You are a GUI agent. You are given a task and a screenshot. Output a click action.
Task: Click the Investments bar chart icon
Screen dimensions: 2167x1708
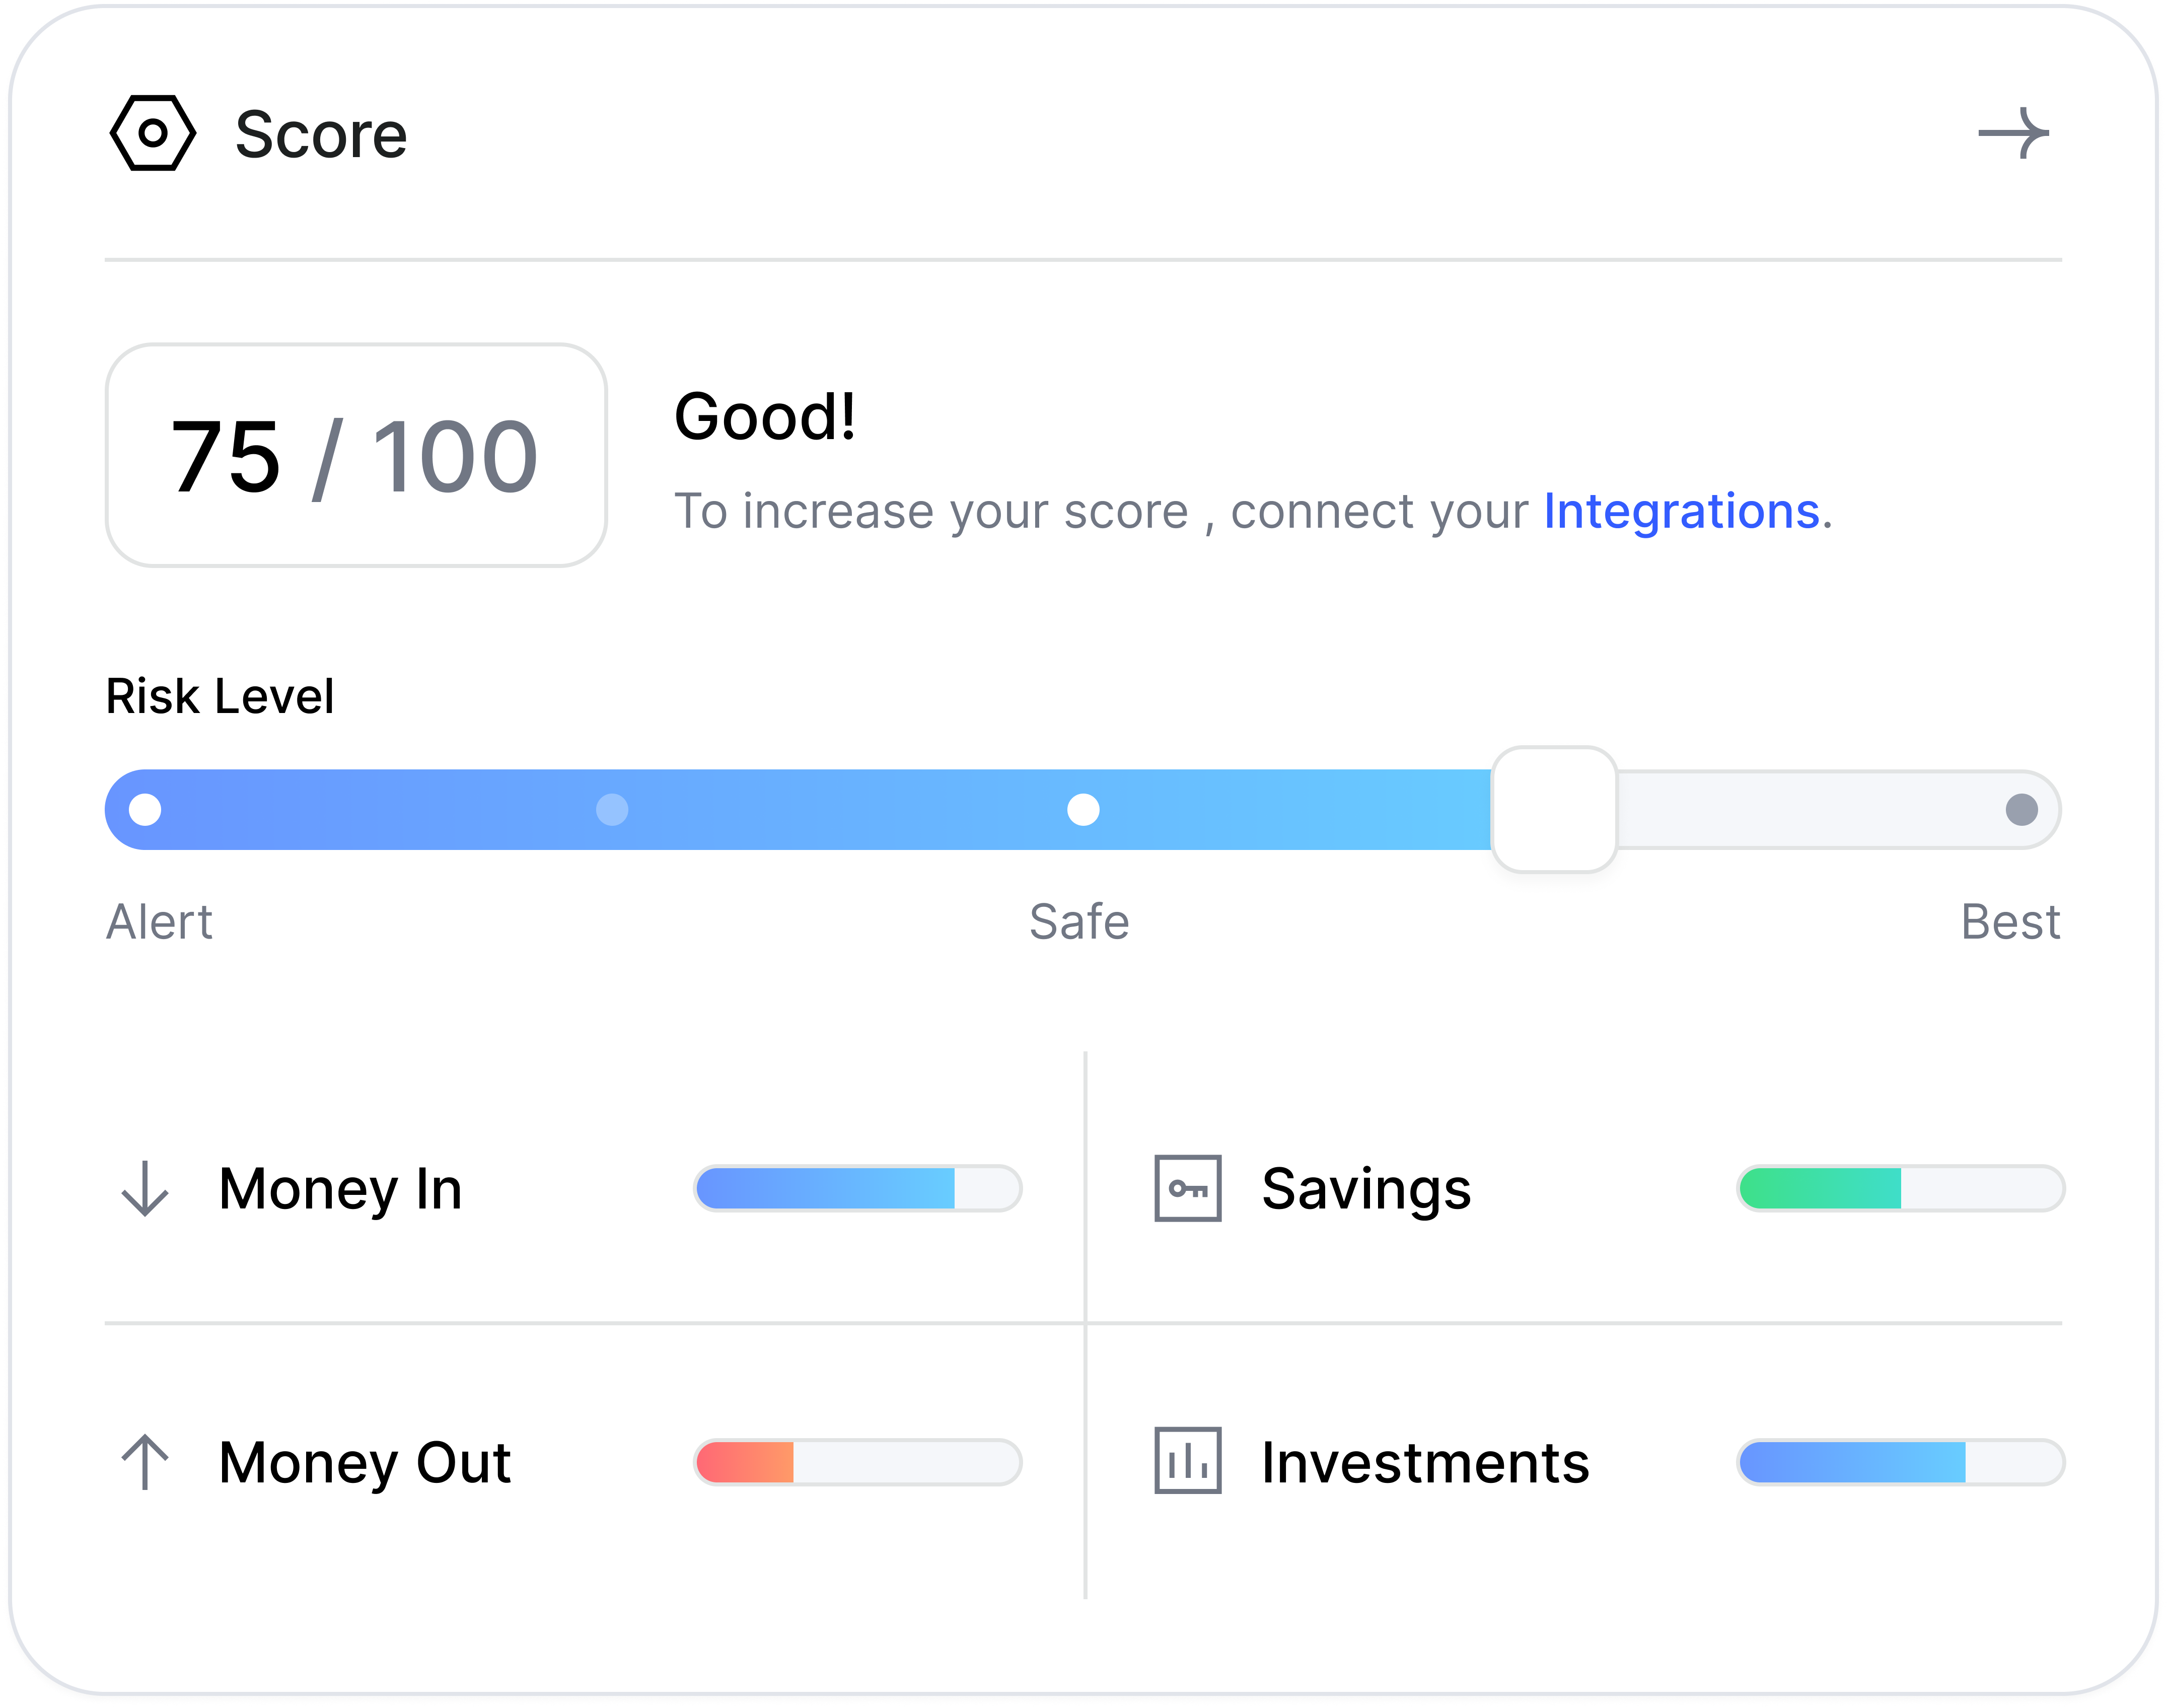[x=1187, y=1461]
